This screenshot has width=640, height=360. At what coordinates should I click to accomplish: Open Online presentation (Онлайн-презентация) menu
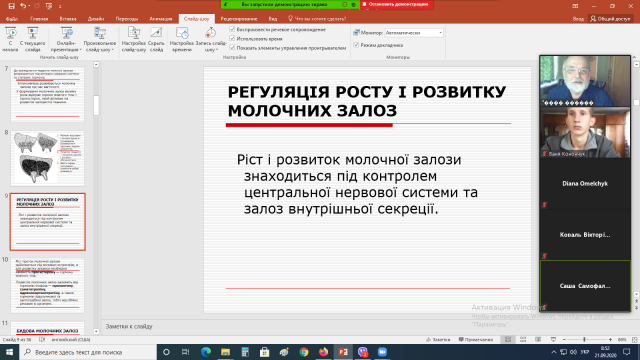[x=67, y=39]
